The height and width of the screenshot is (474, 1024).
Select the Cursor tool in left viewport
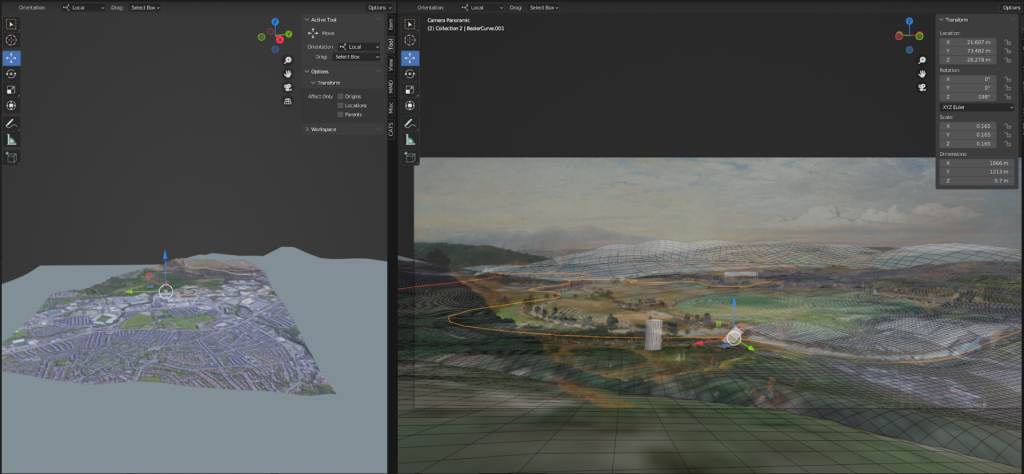click(x=11, y=40)
